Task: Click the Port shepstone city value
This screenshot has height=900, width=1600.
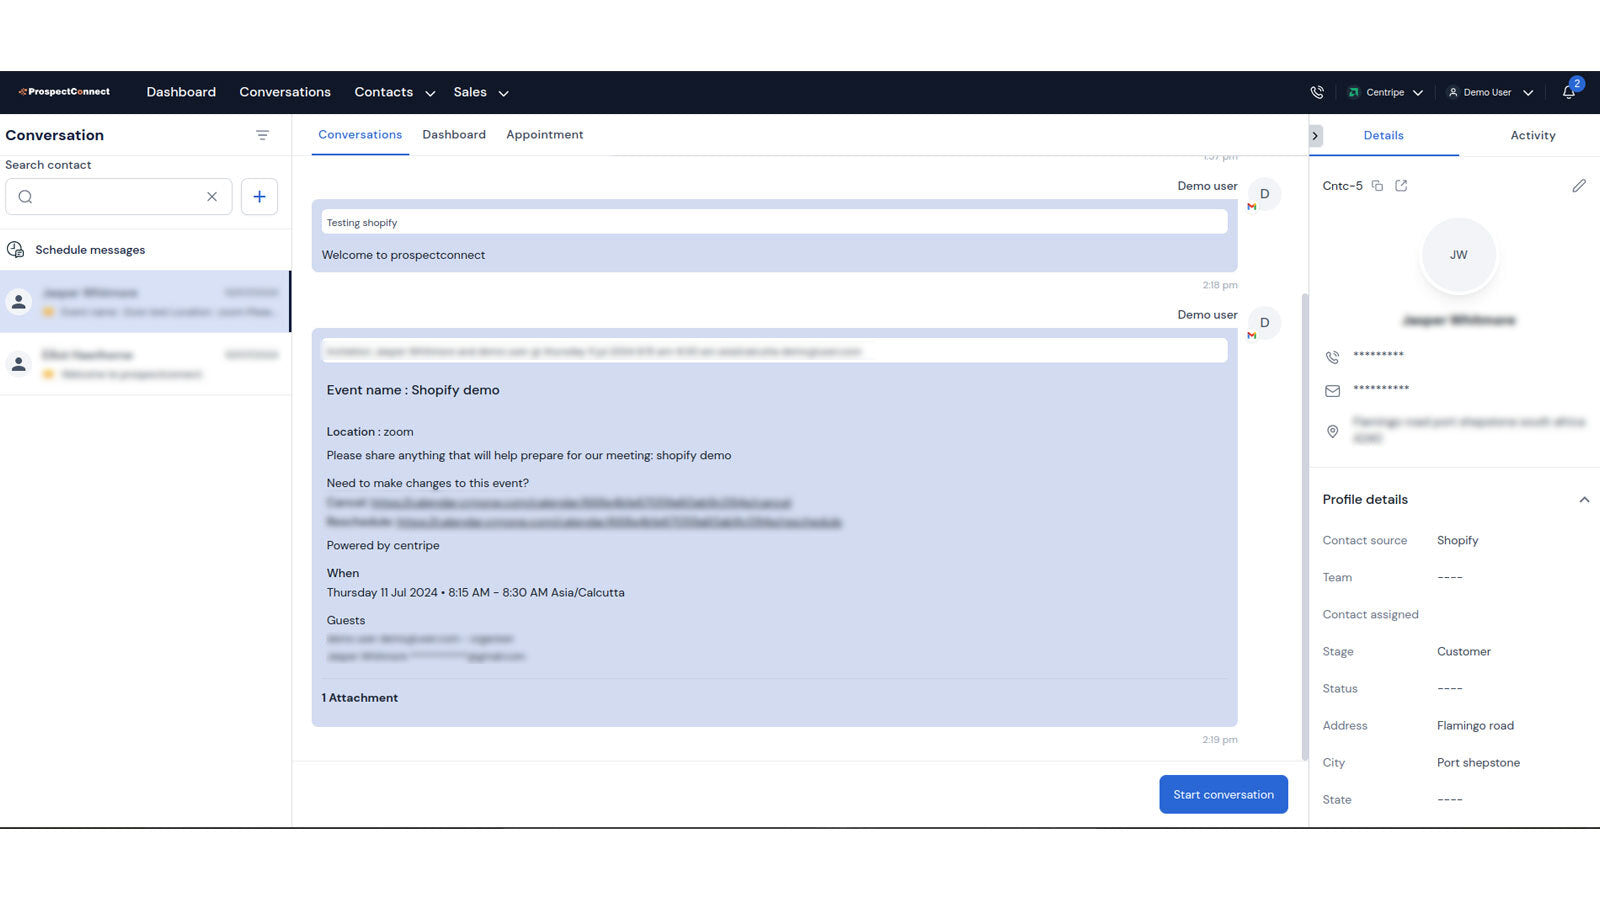Action: coord(1479,763)
